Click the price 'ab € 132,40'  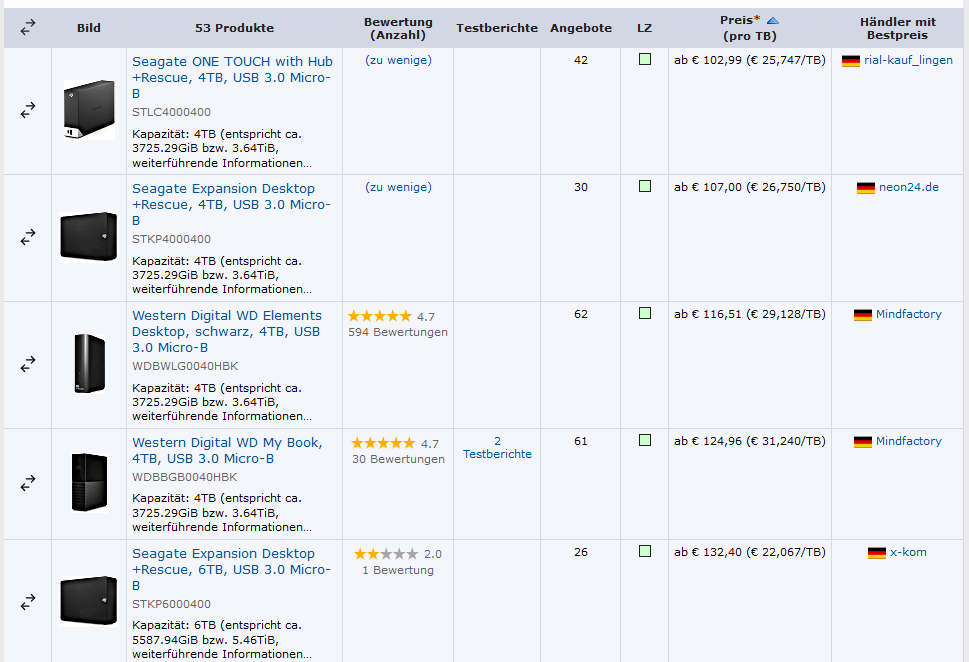(x=708, y=552)
